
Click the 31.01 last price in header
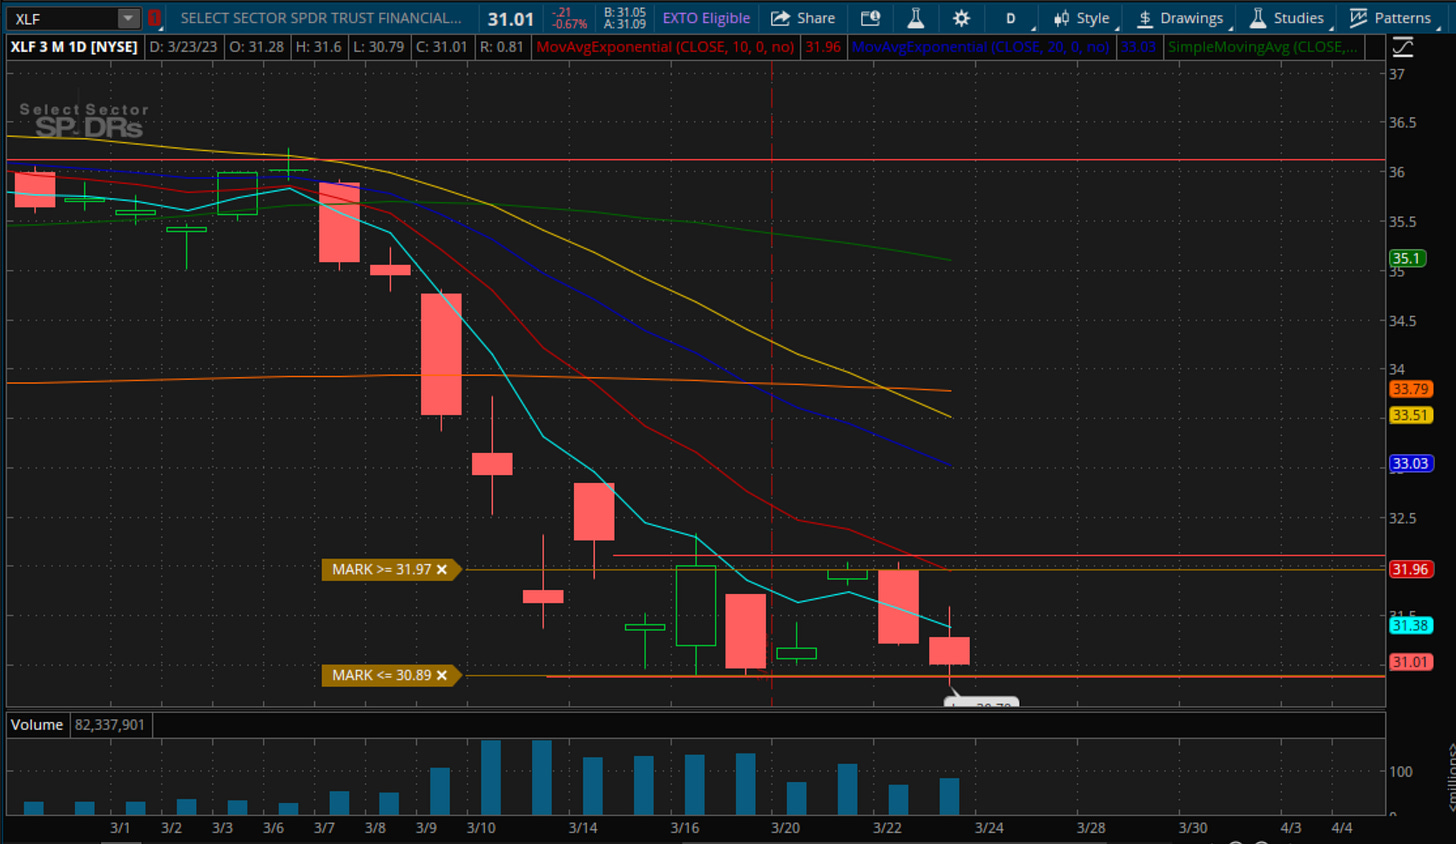tap(511, 18)
